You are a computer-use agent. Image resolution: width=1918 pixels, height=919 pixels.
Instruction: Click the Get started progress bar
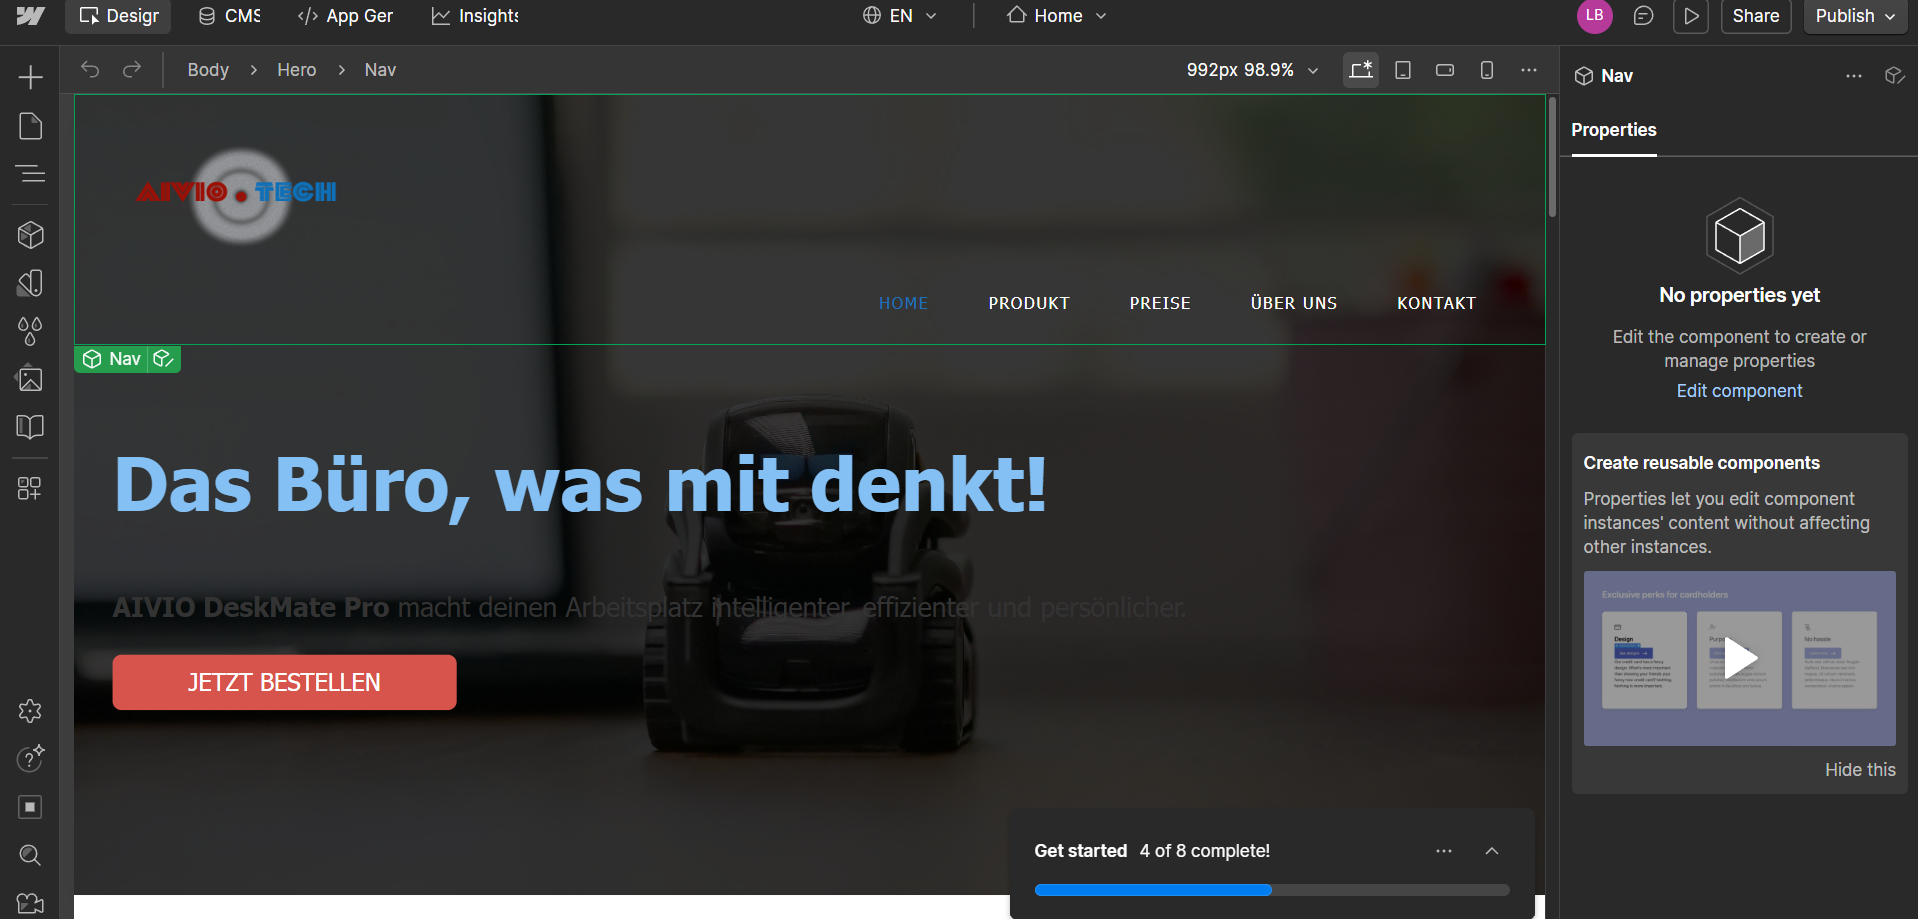point(1272,890)
